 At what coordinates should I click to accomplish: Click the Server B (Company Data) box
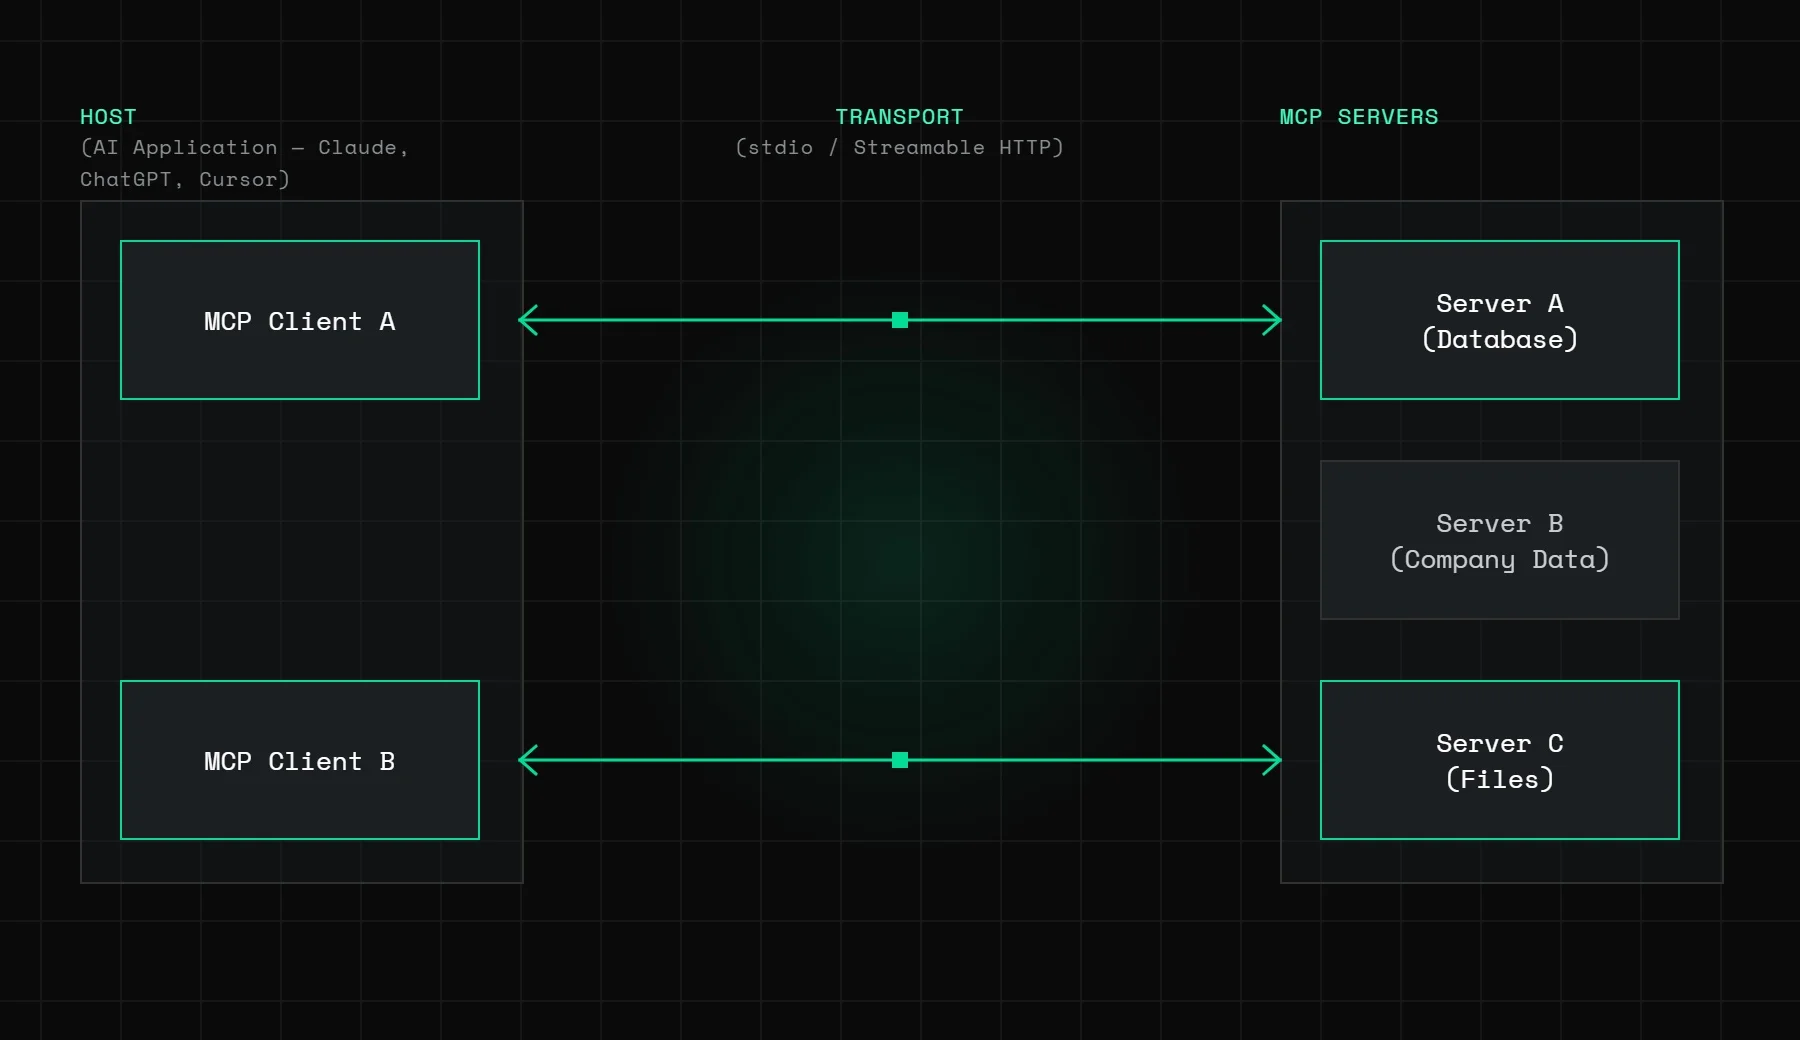click(x=1500, y=540)
